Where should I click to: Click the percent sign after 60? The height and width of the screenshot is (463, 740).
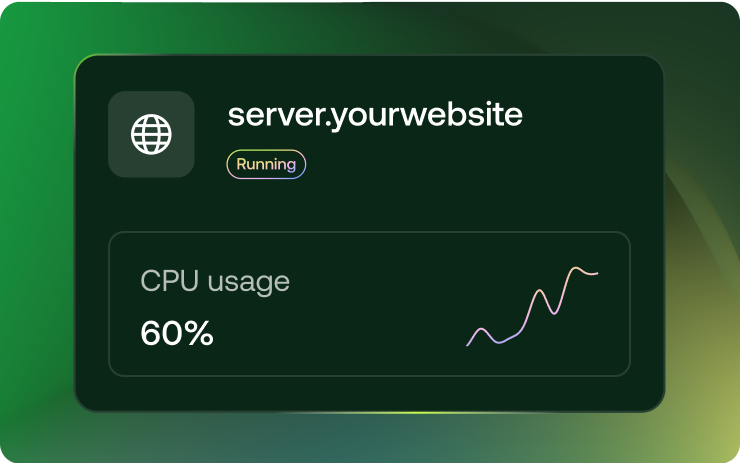[x=200, y=333]
